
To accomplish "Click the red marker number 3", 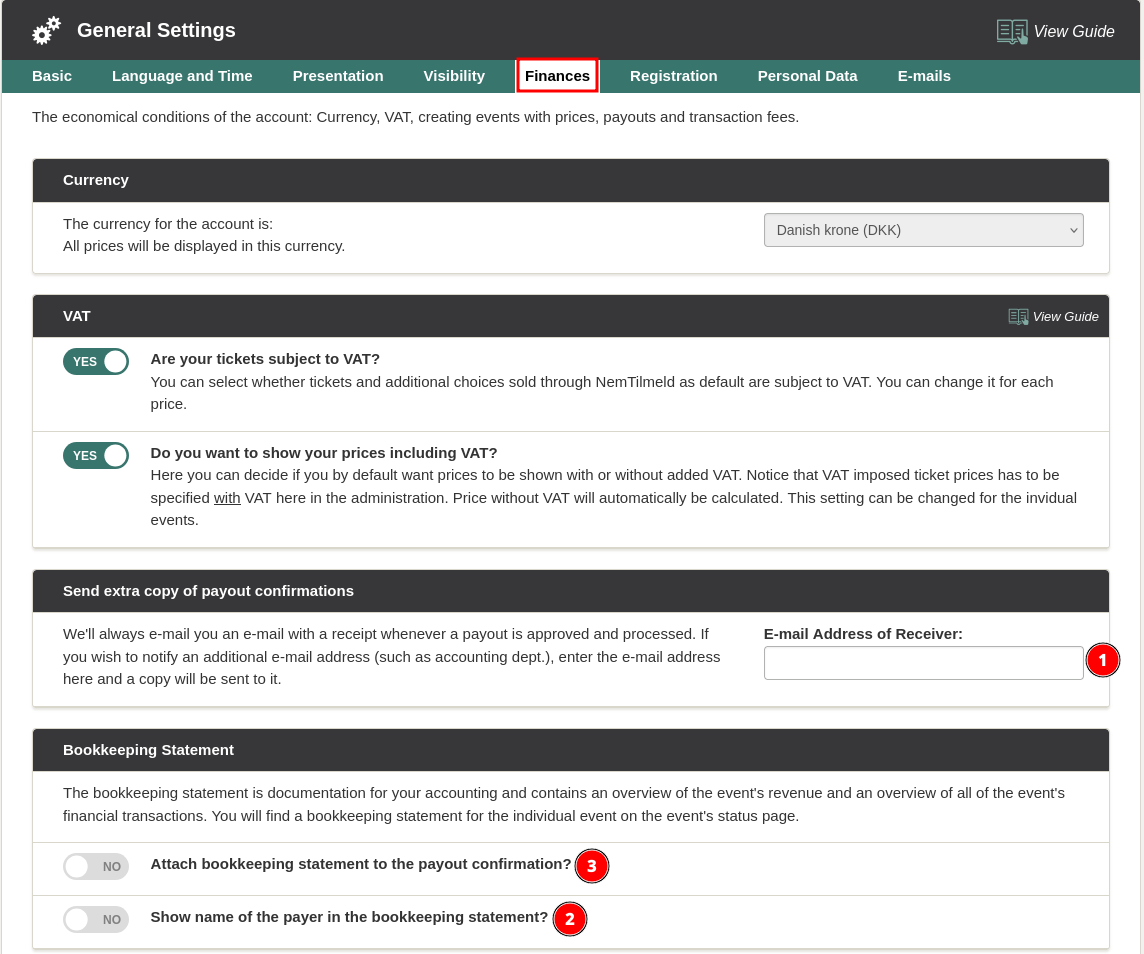I will coord(591,866).
